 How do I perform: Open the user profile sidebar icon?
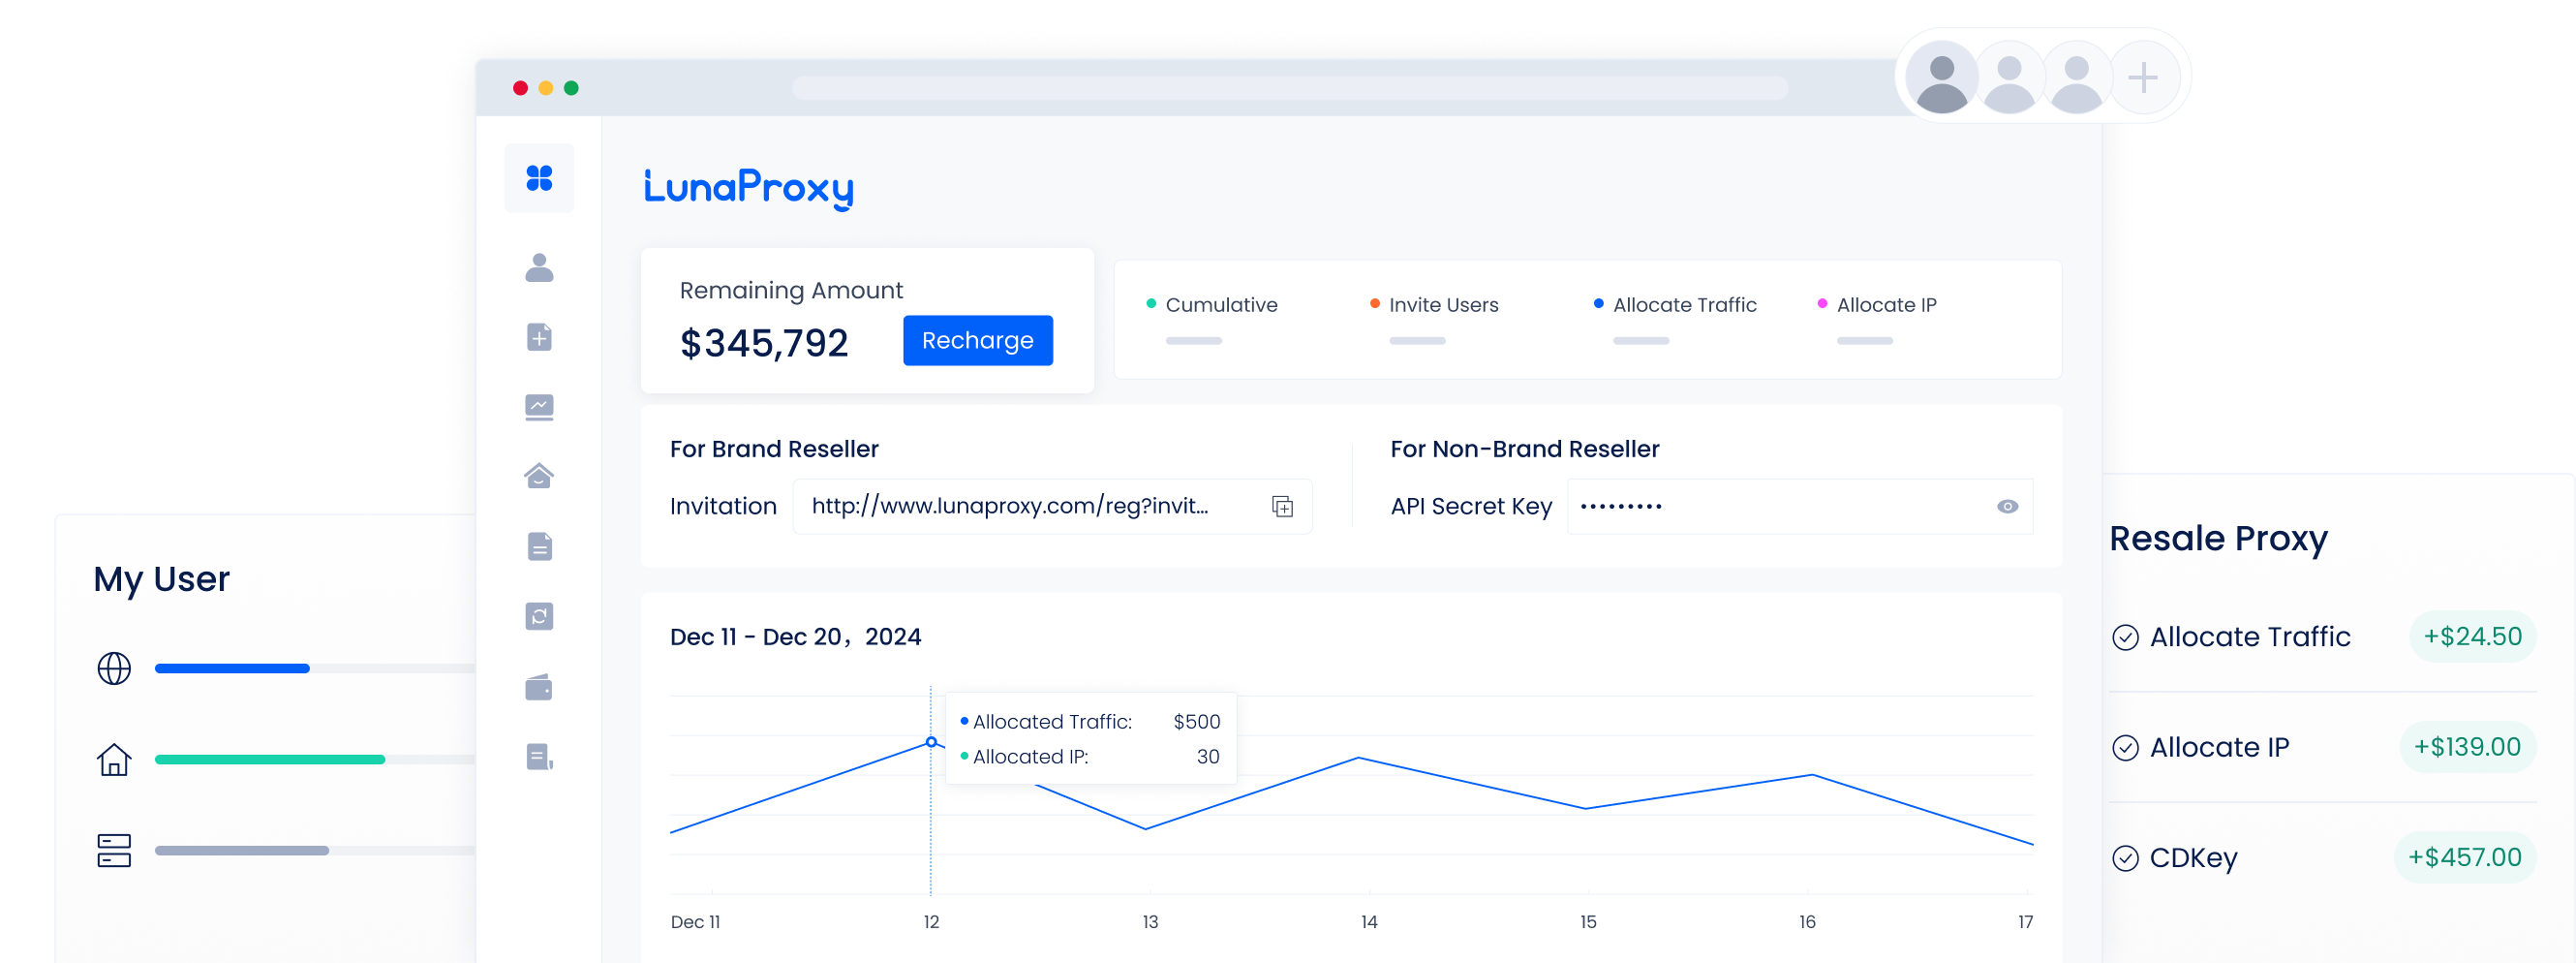pyautogui.click(x=539, y=268)
